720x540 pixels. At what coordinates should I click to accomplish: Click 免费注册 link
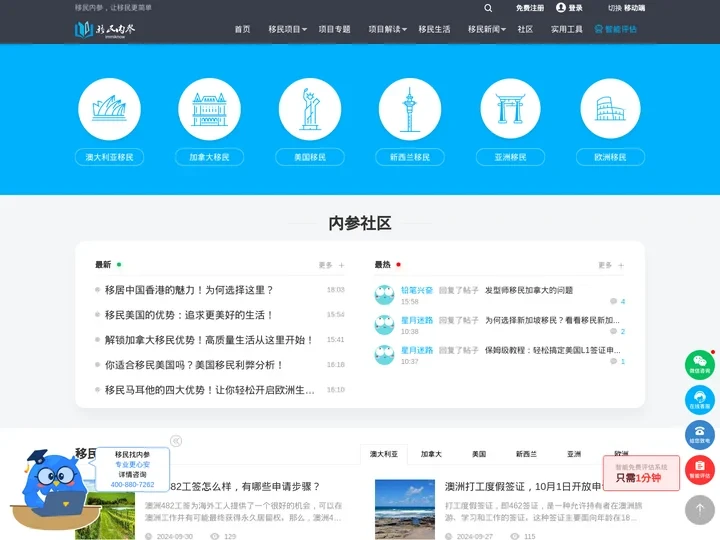point(529,8)
